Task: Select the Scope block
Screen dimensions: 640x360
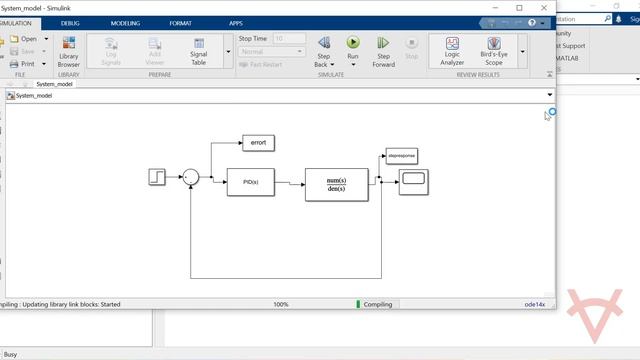Action: click(x=413, y=182)
